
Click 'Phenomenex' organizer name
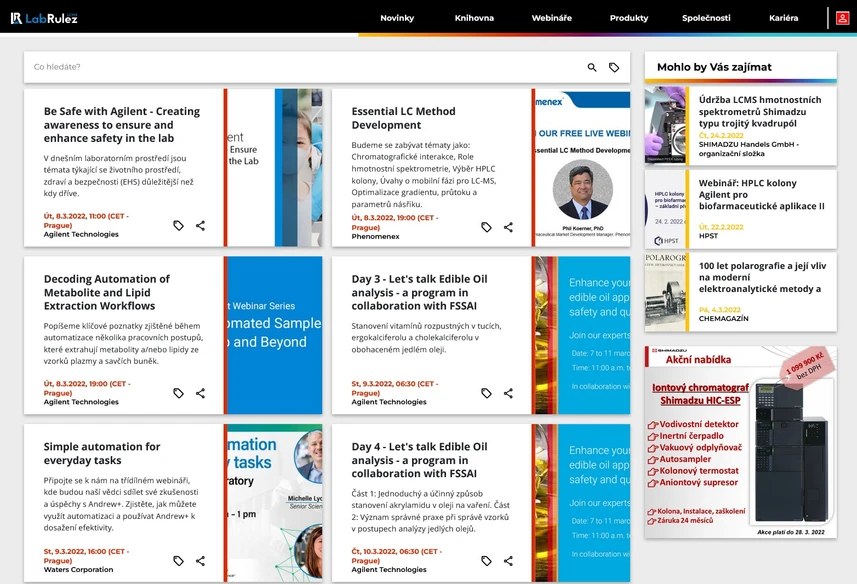(x=375, y=237)
